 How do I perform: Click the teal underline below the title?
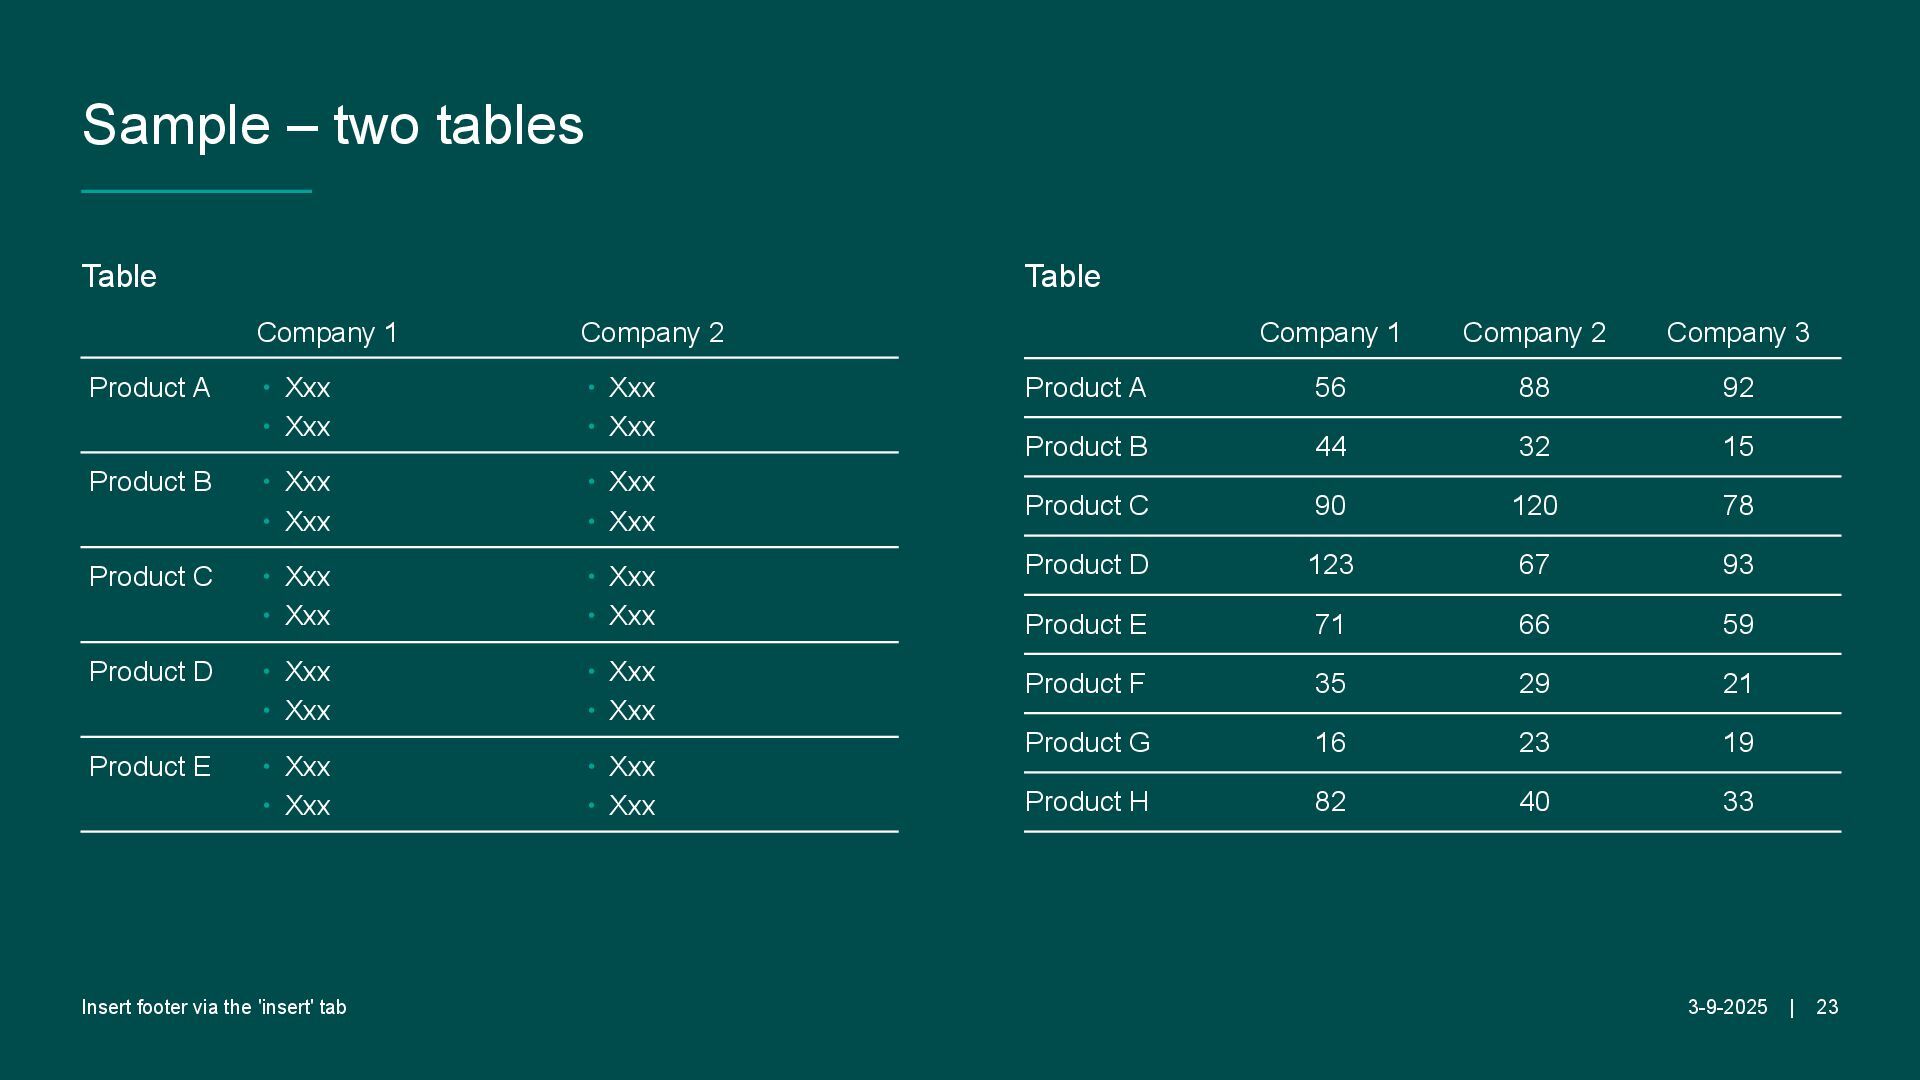pyautogui.click(x=196, y=190)
